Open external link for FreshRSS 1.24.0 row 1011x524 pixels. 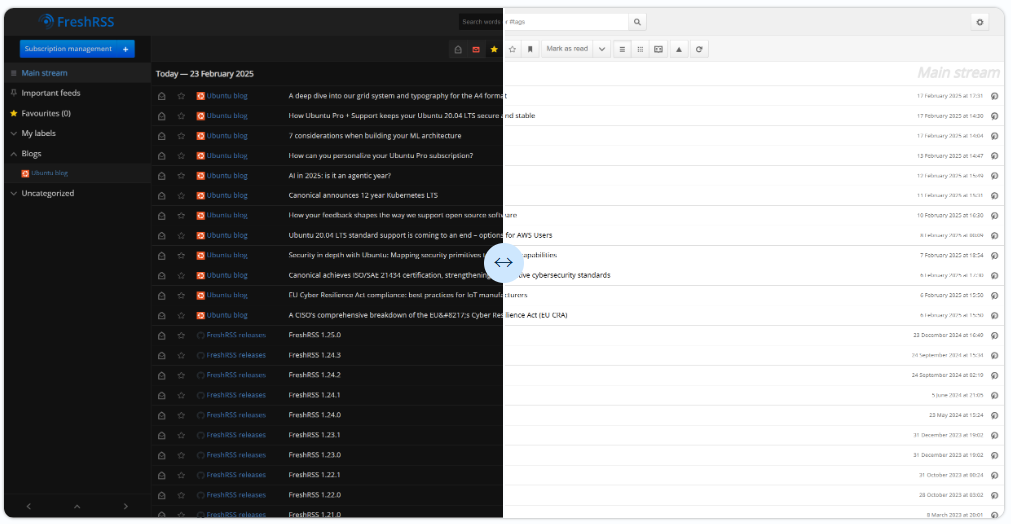pos(994,416)
